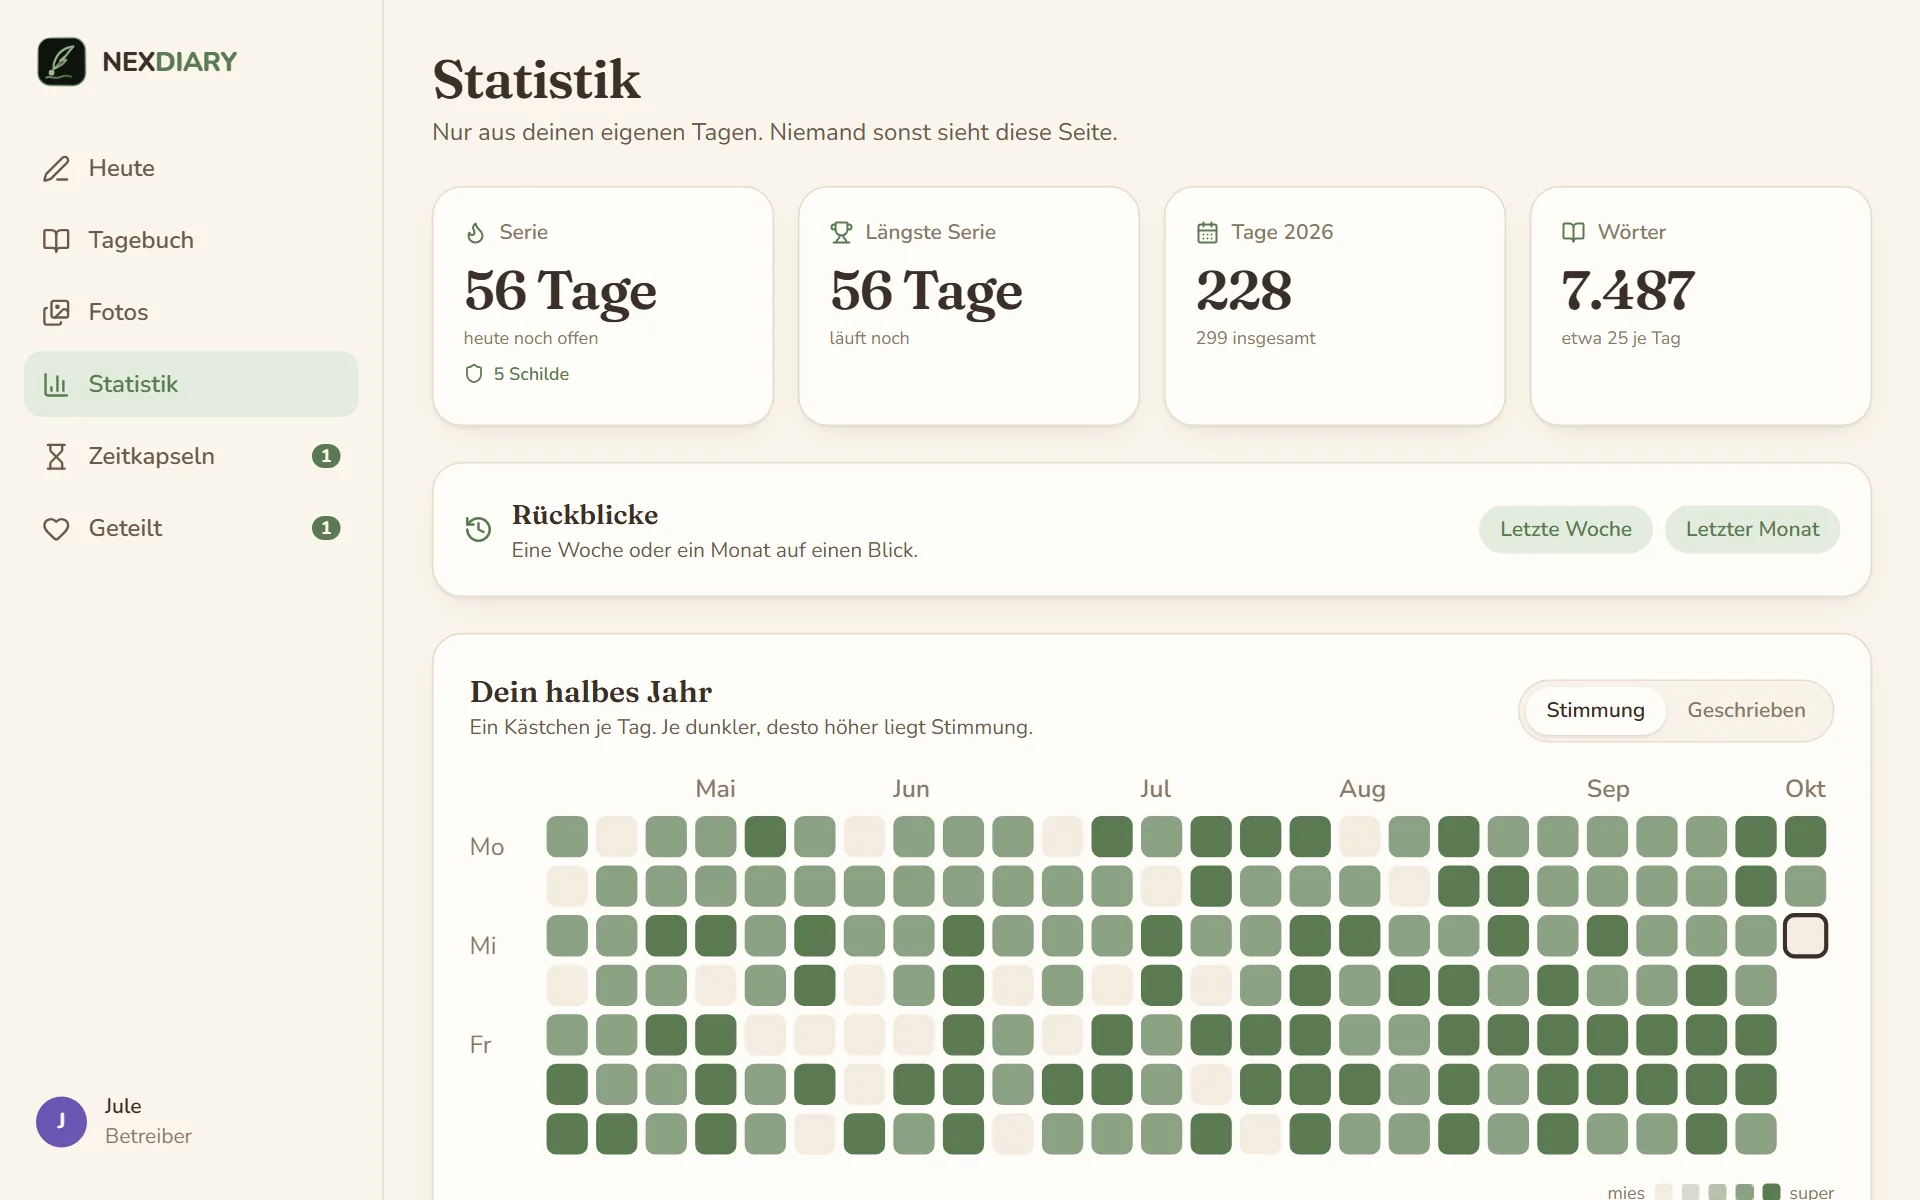
Task: Click the open book icon beside Tagebuch
Action: pyautogui.click(x=56, y=240)
